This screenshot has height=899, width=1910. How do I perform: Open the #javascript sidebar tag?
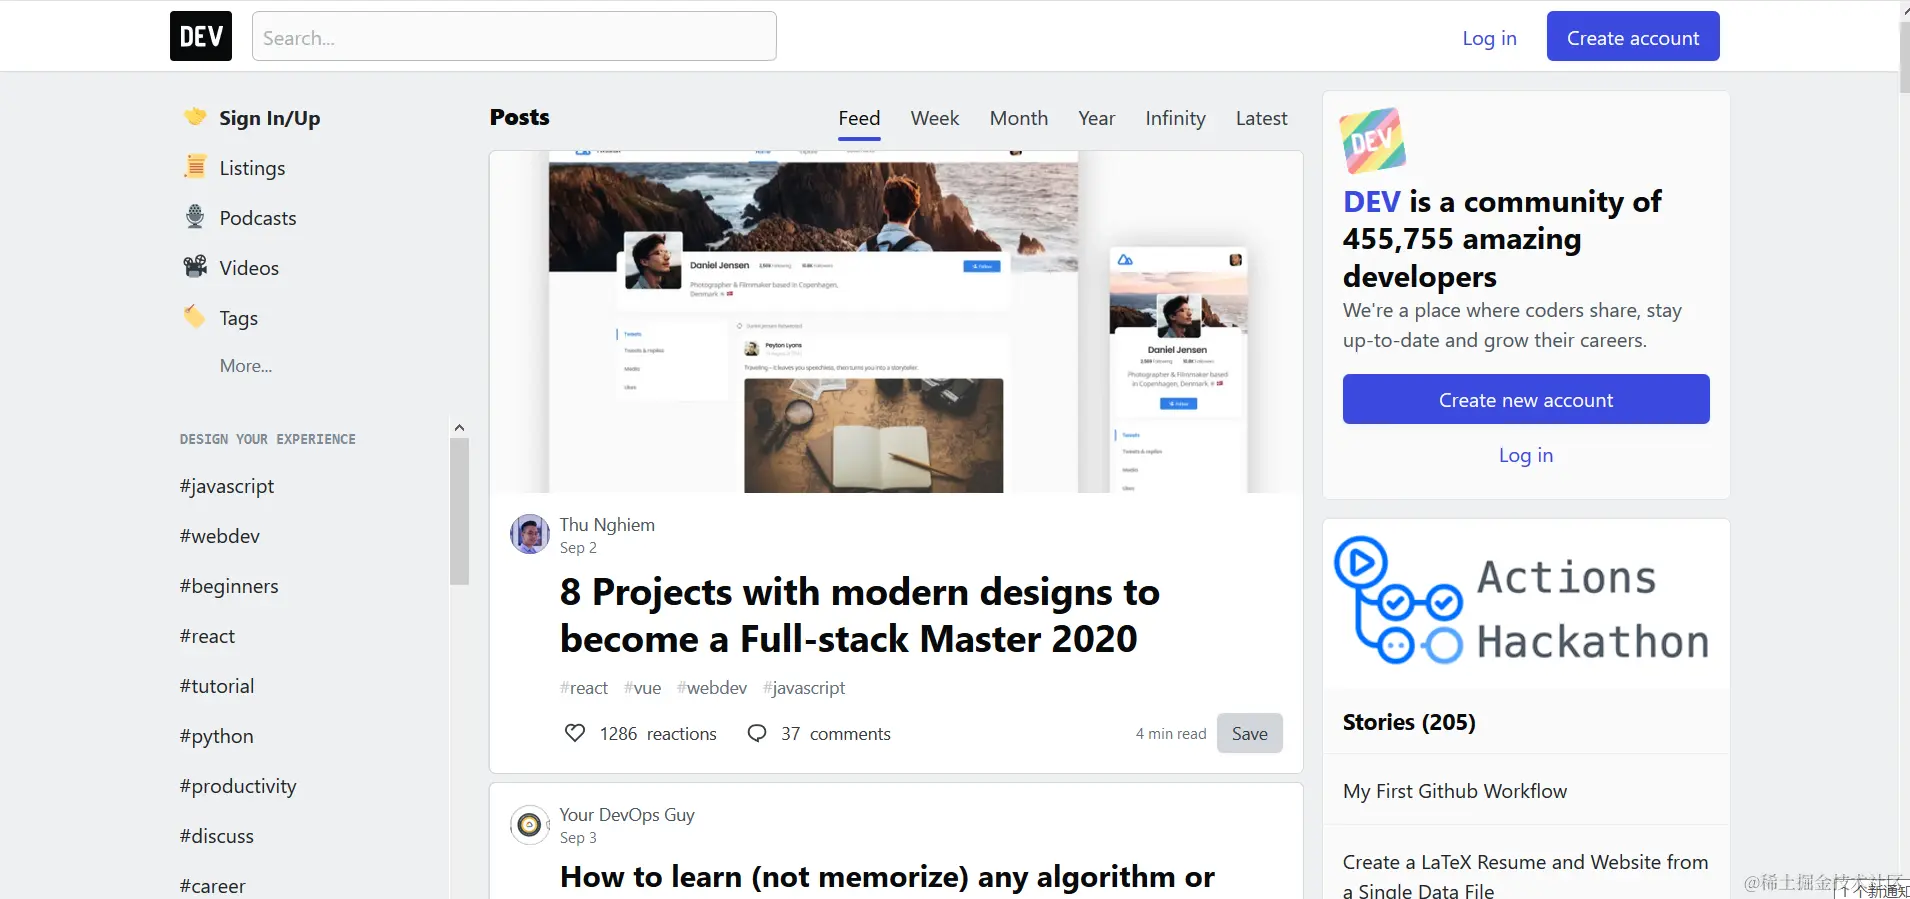click(x=227, y=486)
